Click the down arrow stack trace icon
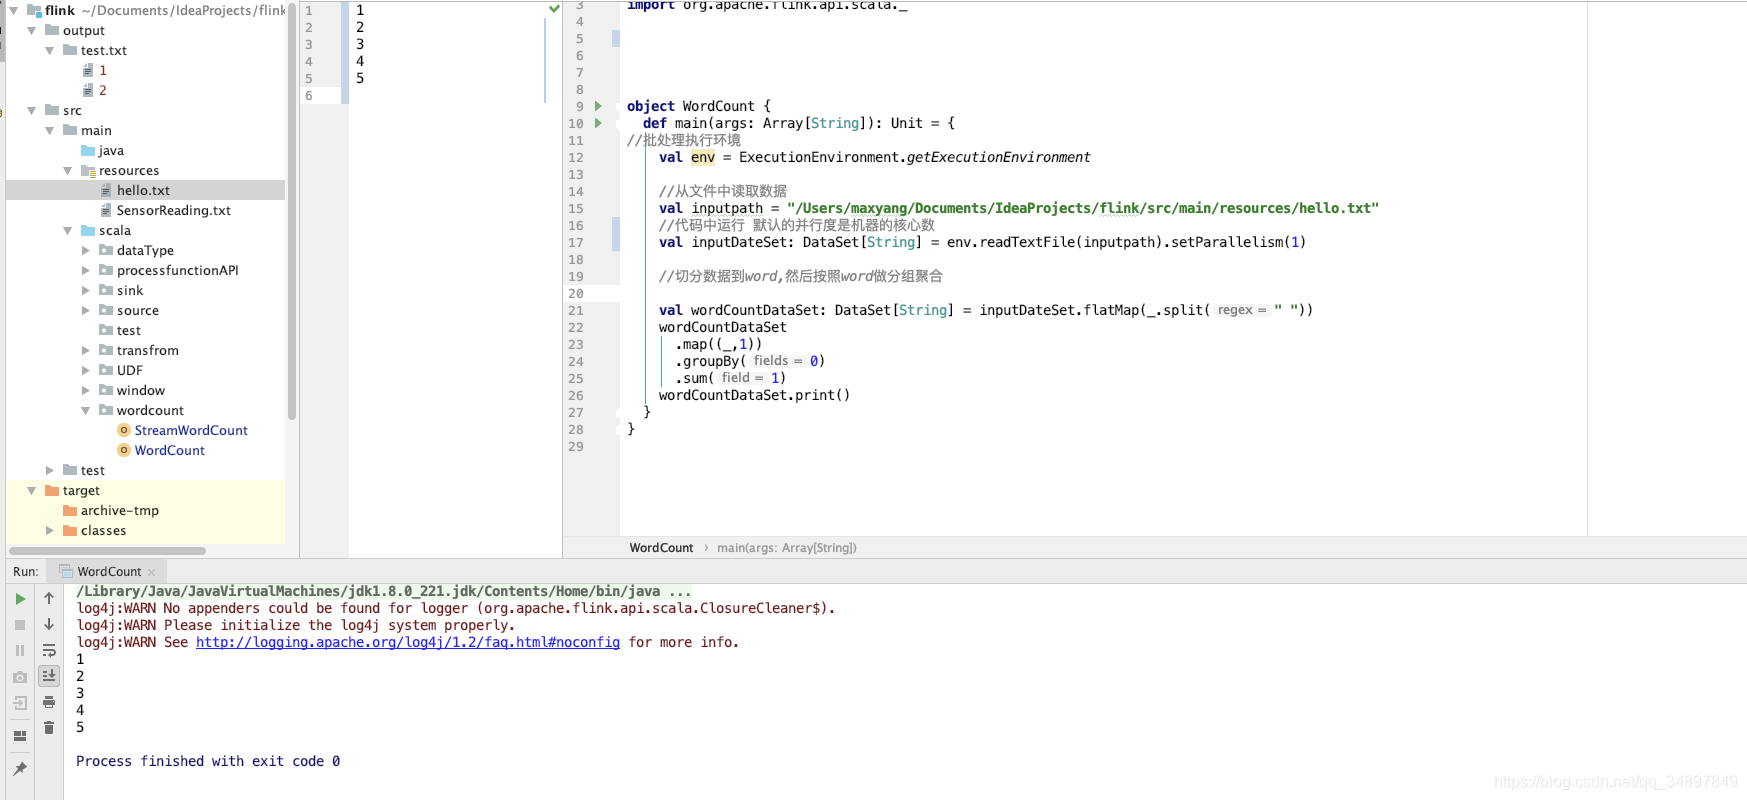Viewport: 1747px width, 800px height. pyautogui.click(x=49, y=624)
